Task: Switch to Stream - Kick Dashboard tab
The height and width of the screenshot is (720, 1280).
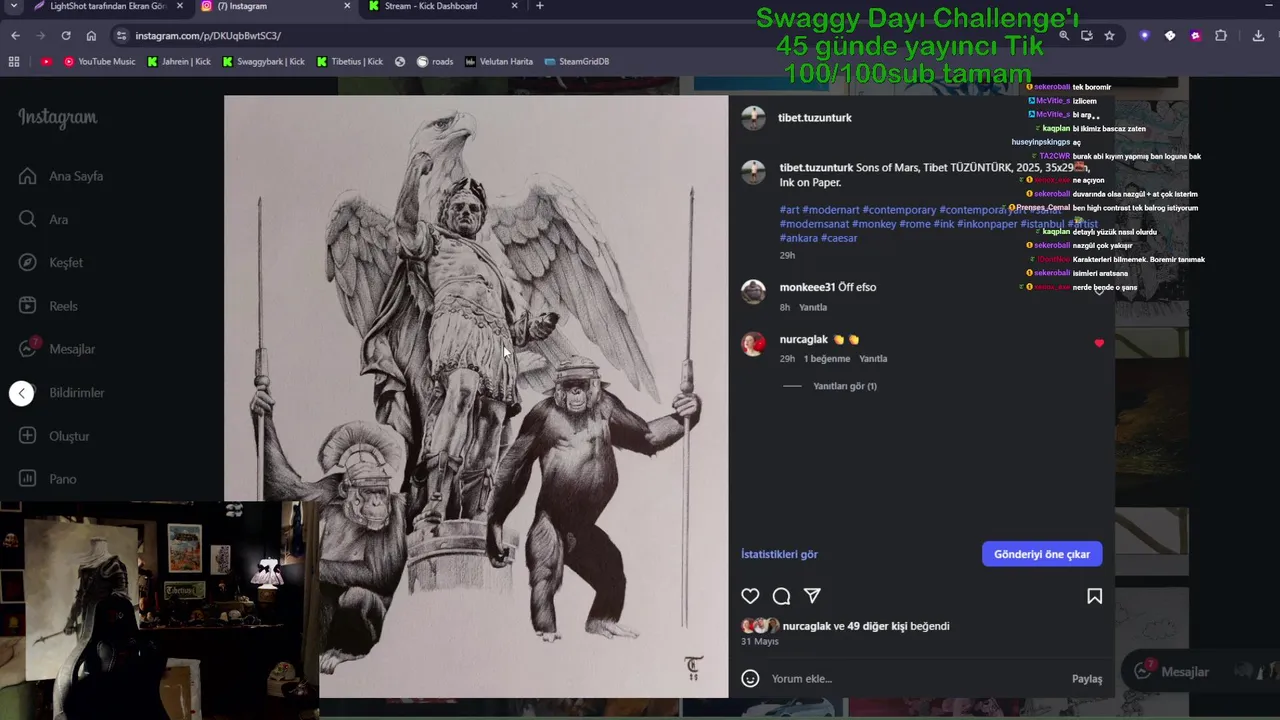Action: (x=430, y=6)
